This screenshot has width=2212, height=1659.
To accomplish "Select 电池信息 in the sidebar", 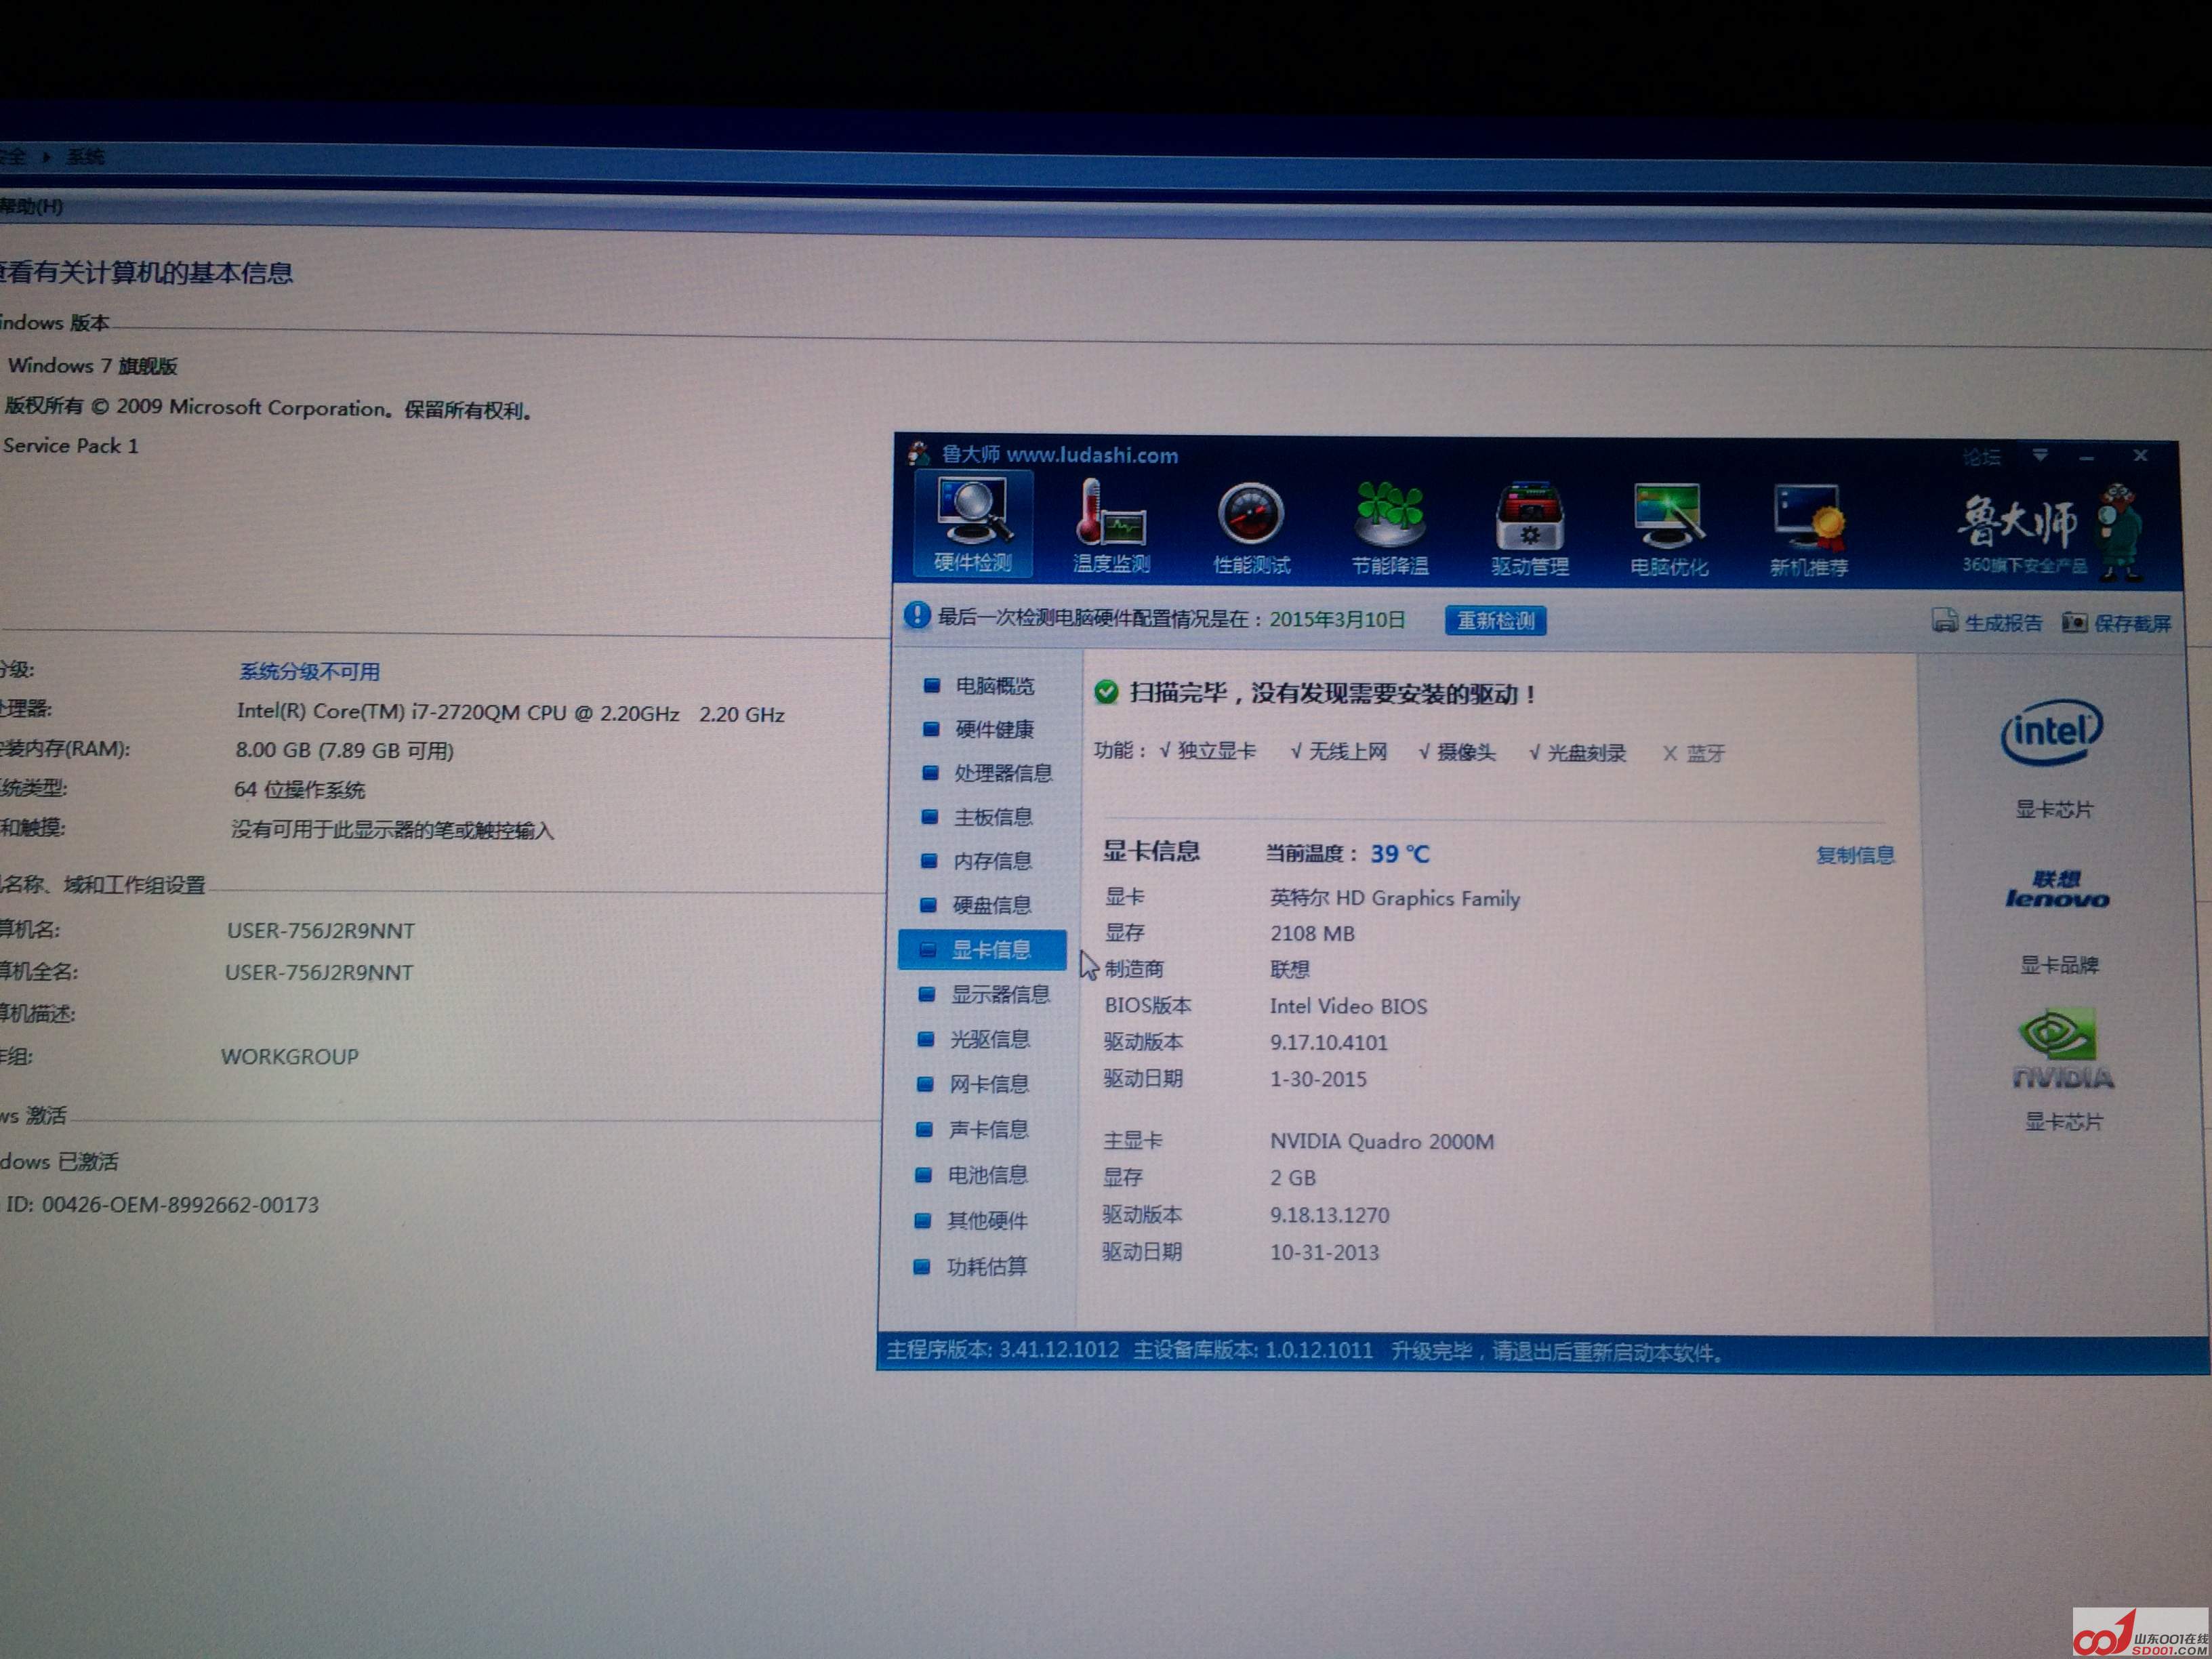I will coord(987,1175).
